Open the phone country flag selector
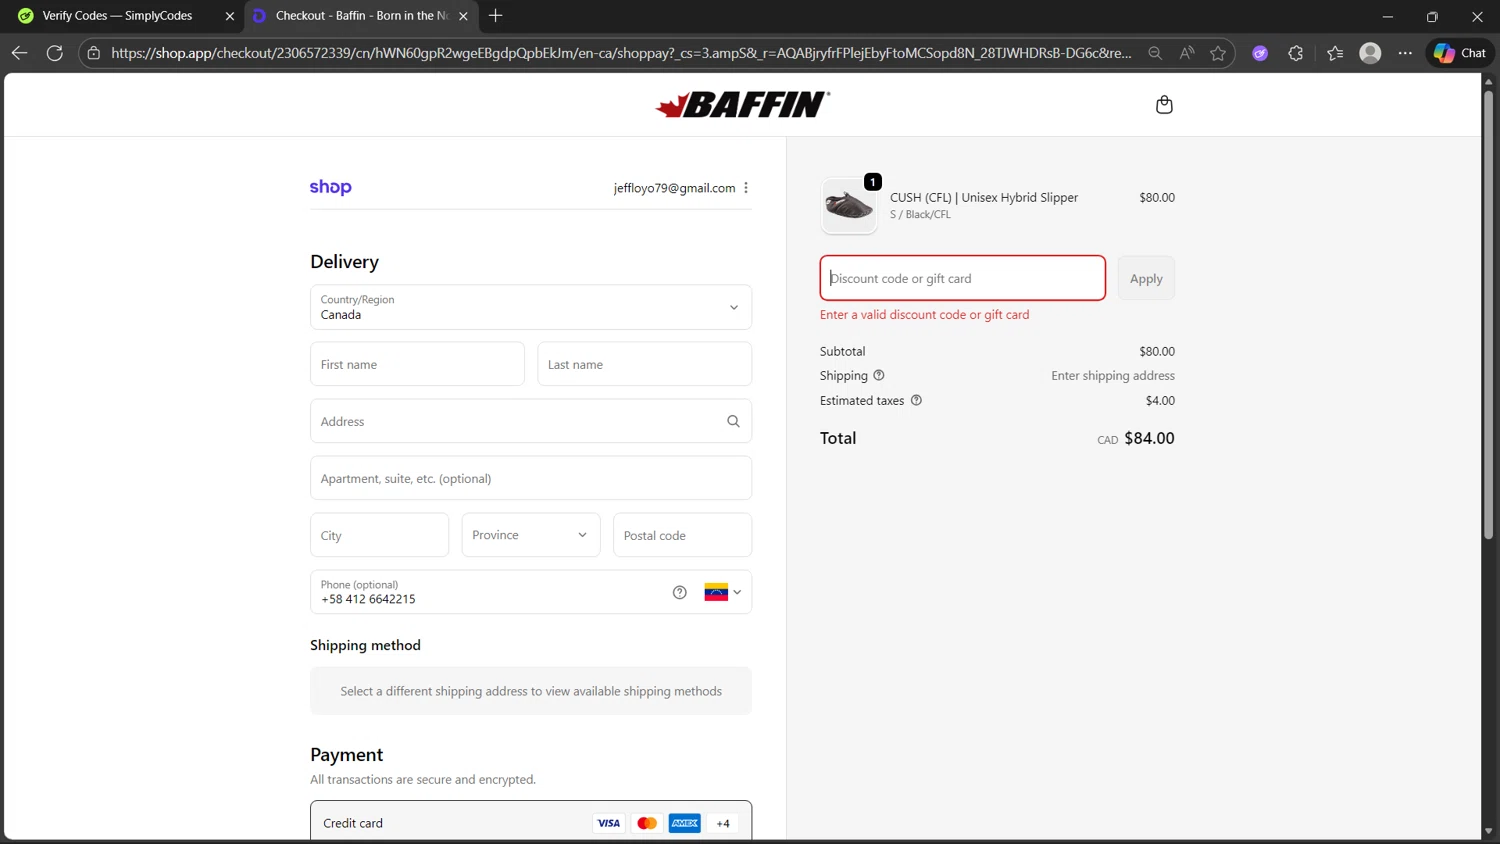This screenshot has height=844, width=1500. pos(723,592)
